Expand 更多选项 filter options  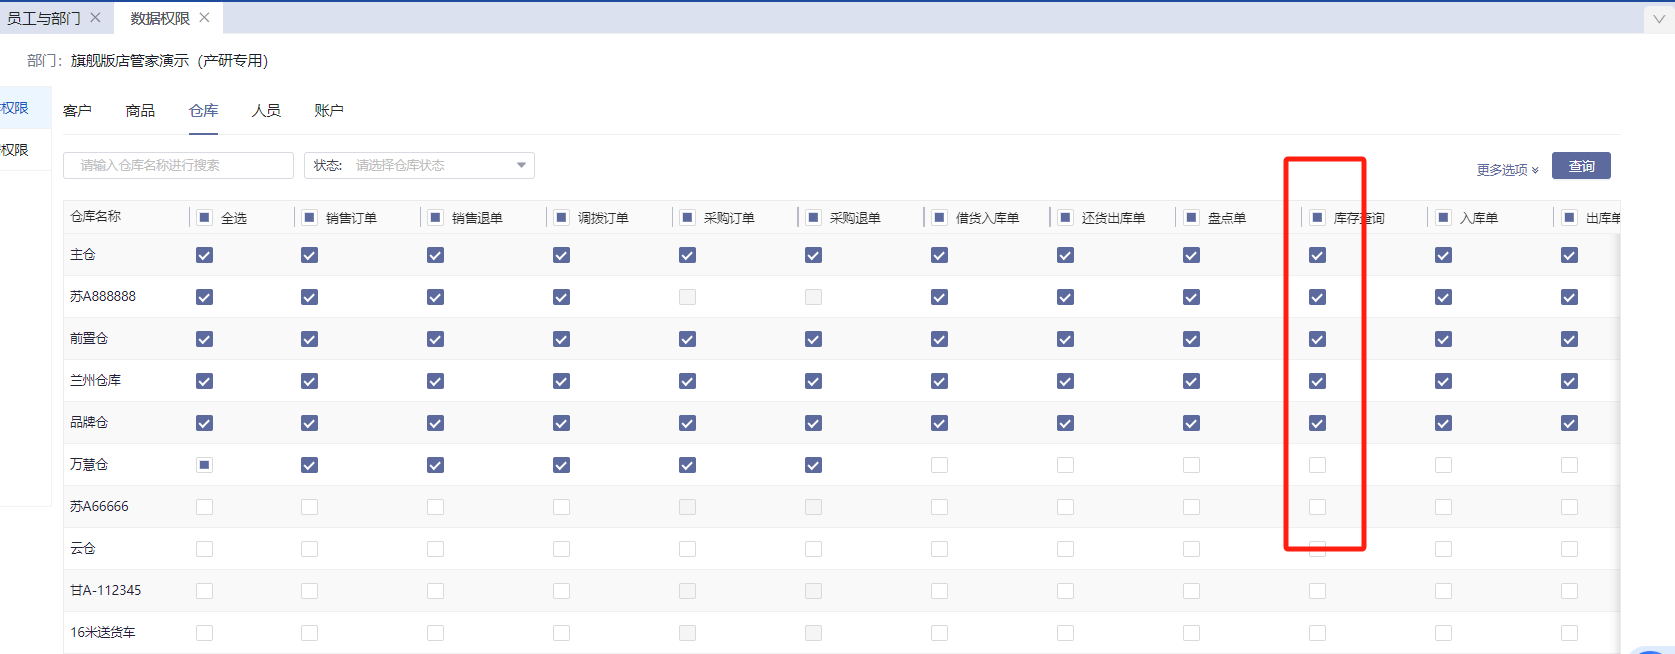1507,170
